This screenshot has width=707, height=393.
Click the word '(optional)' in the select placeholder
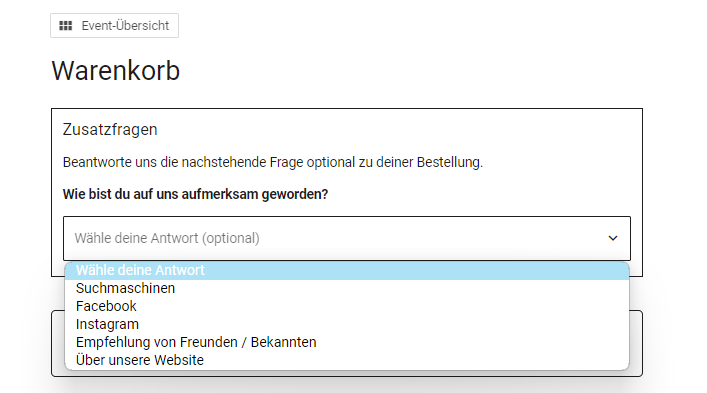[230, 238]
